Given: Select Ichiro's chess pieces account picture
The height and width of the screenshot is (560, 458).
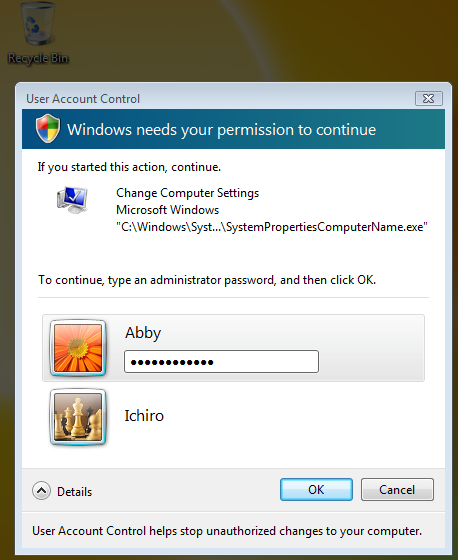Looking at the screenshot, I should [78, 417].
